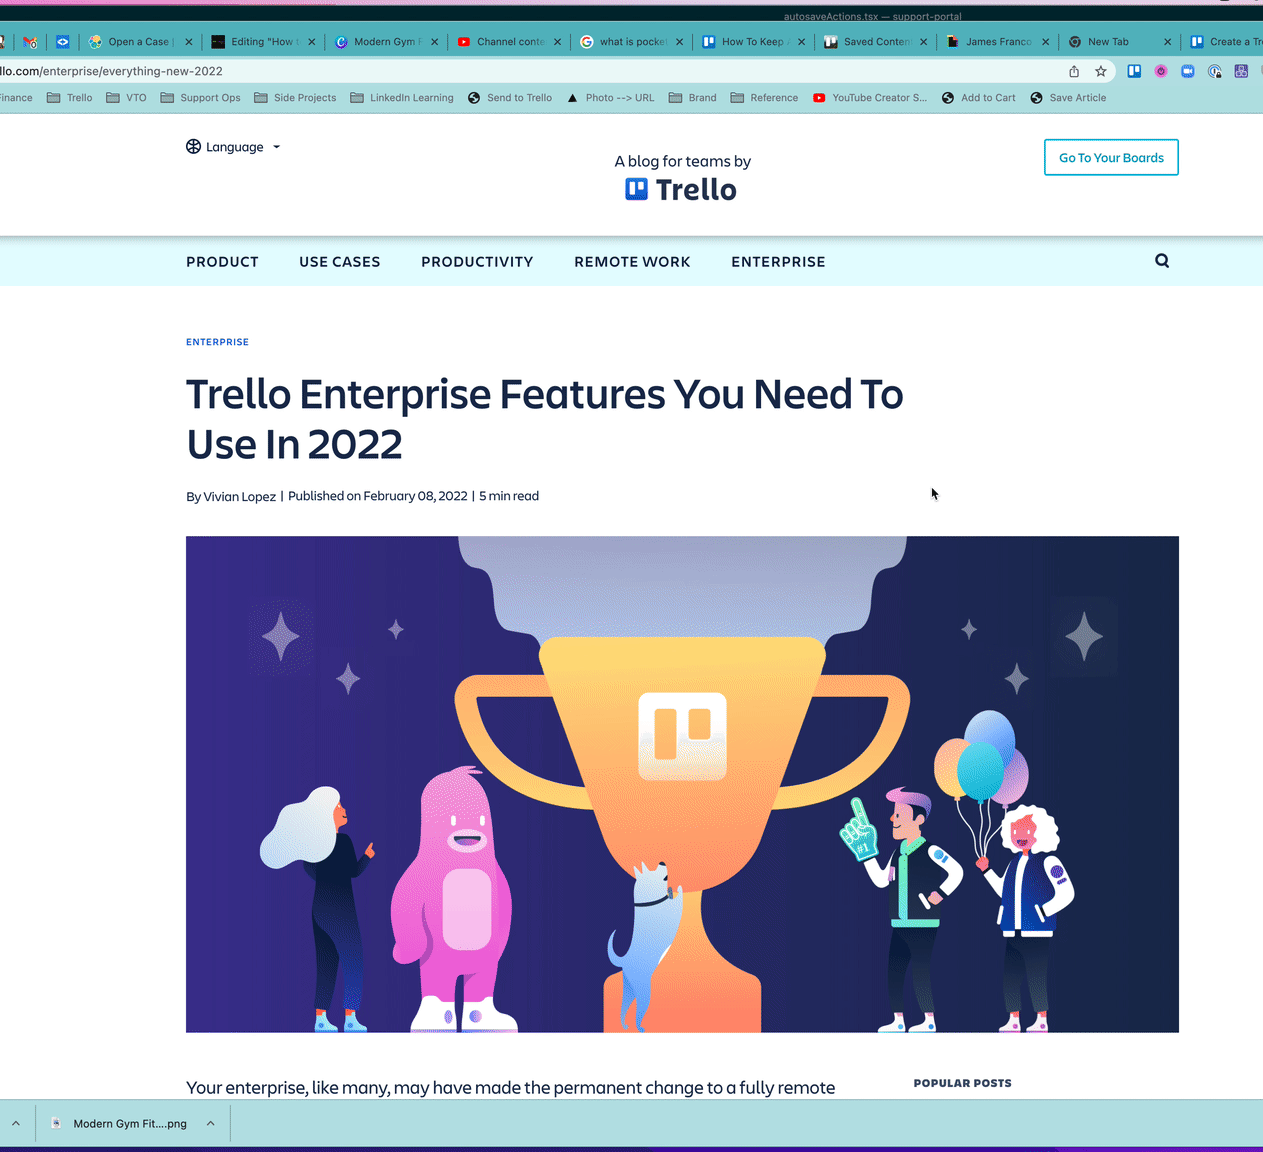
Task: Close the 'Modern Gym' tab
Action: pyautogui.click(x=435, y=42)
